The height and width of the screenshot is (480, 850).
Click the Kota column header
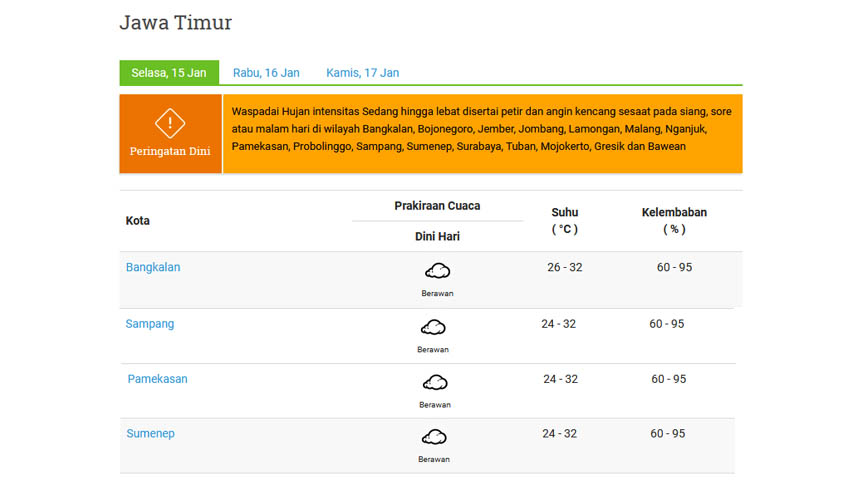coord(138,221)
